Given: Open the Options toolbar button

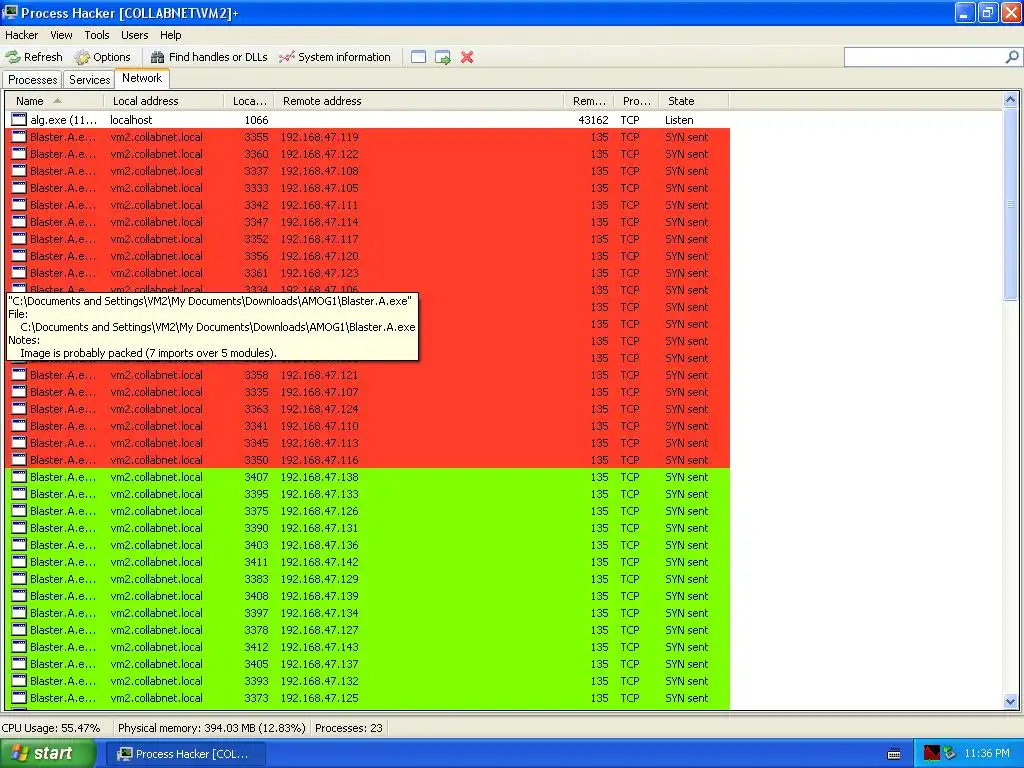Looking at the screenshot, I should click(103, 57).
